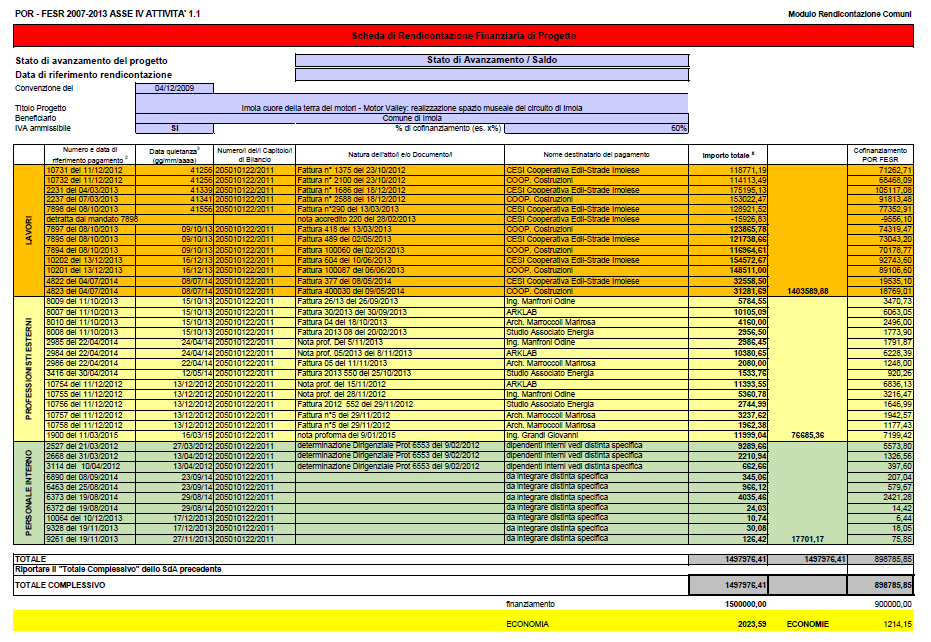
Task: Click the 'SI' cell for IVA ammissibile
Action: coord(175,128)
